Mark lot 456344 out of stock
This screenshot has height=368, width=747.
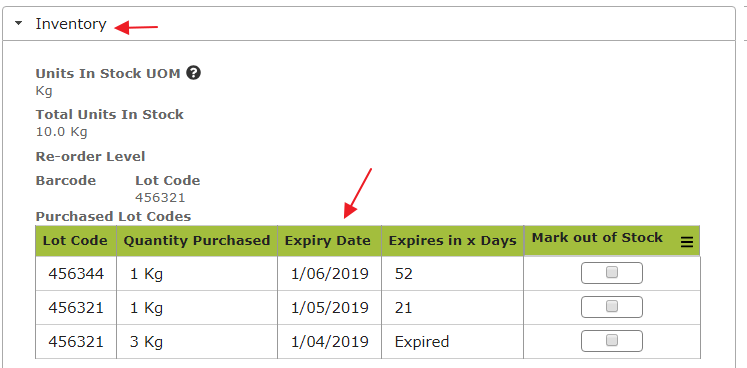coord(612,273)
